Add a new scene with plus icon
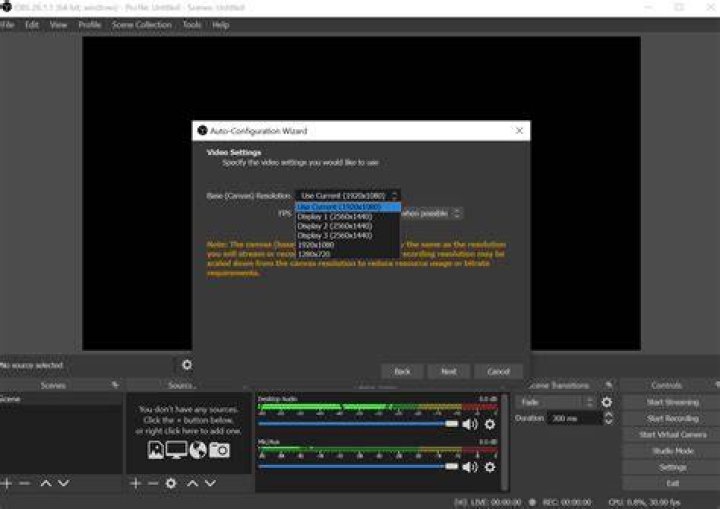This screenshot has width=720, height=509. (6, 483)
